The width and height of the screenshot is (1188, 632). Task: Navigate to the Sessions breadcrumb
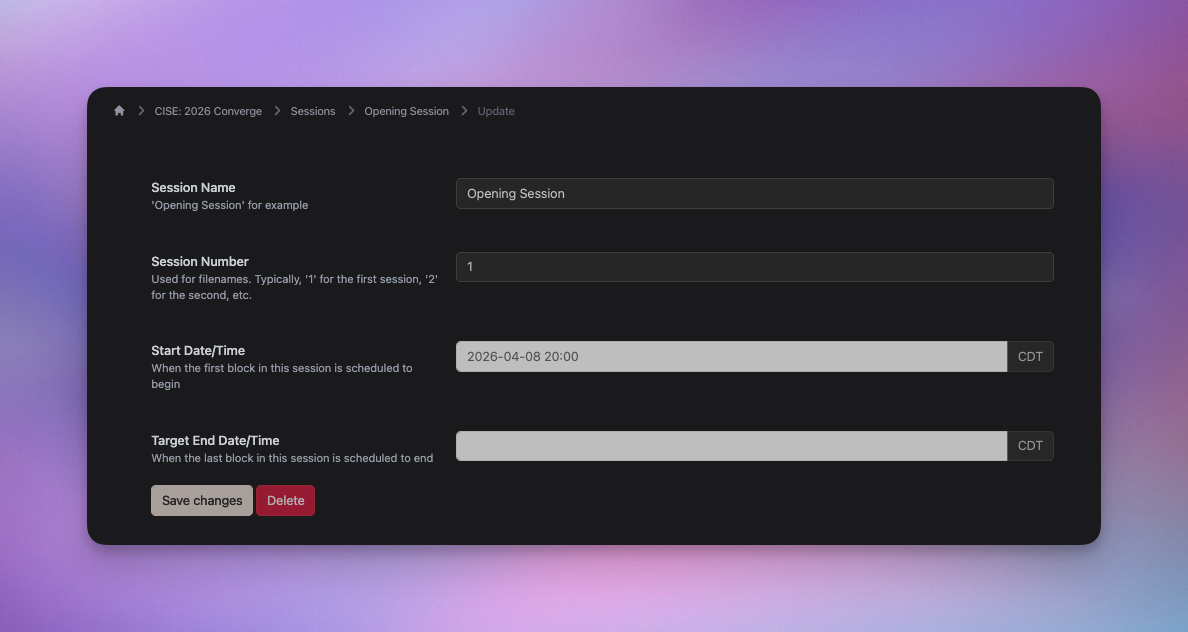313,111
